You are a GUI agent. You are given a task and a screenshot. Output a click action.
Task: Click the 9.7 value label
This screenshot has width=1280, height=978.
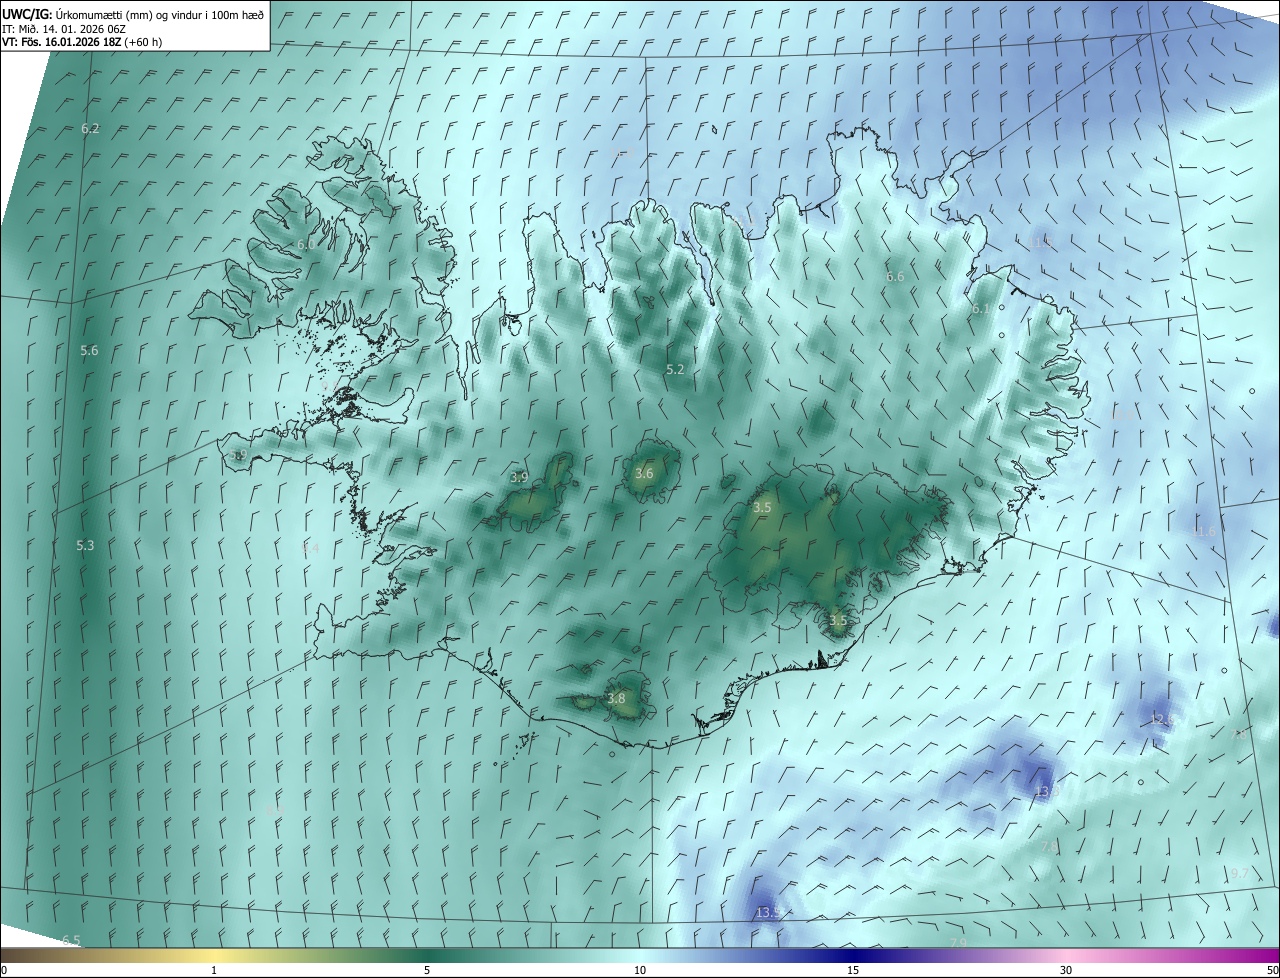[x=1239, y=874]
